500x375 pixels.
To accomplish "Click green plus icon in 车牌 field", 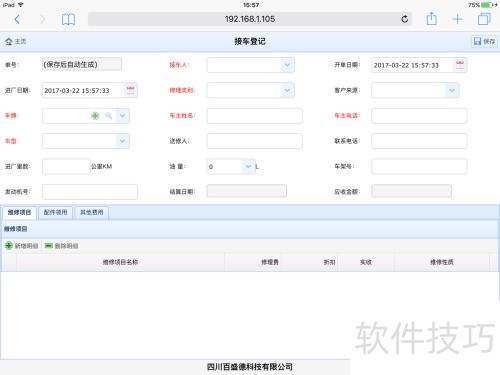I will 95,116.
